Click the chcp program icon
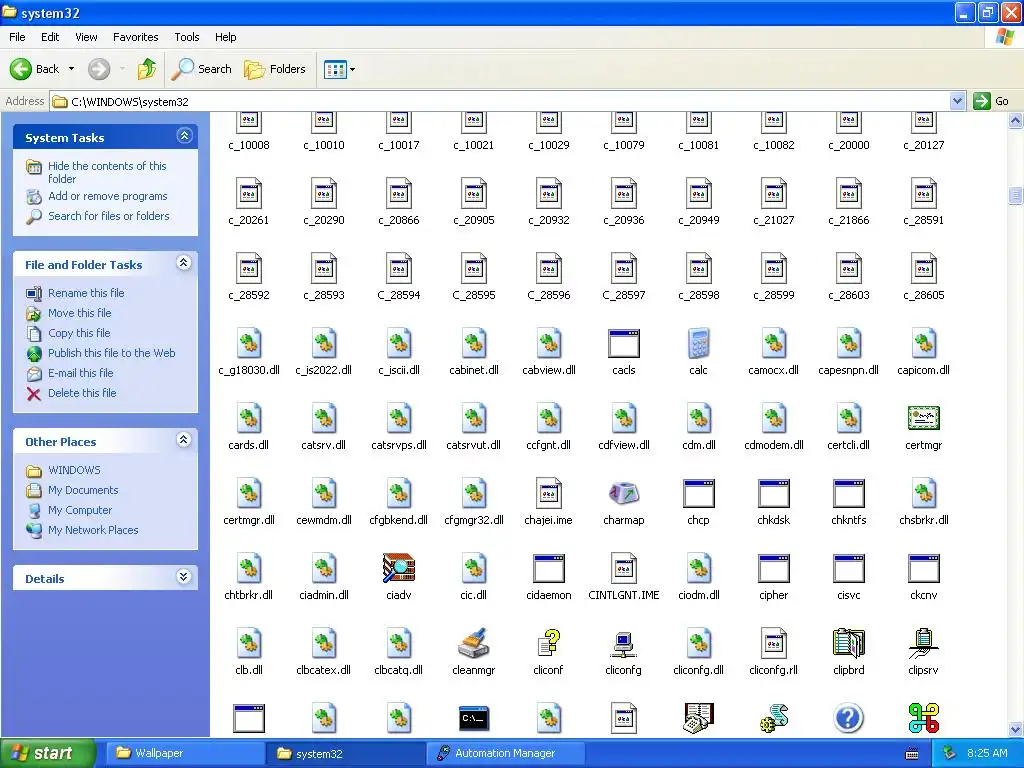This screenshot has height=768, width=1024. pos(698,494)
